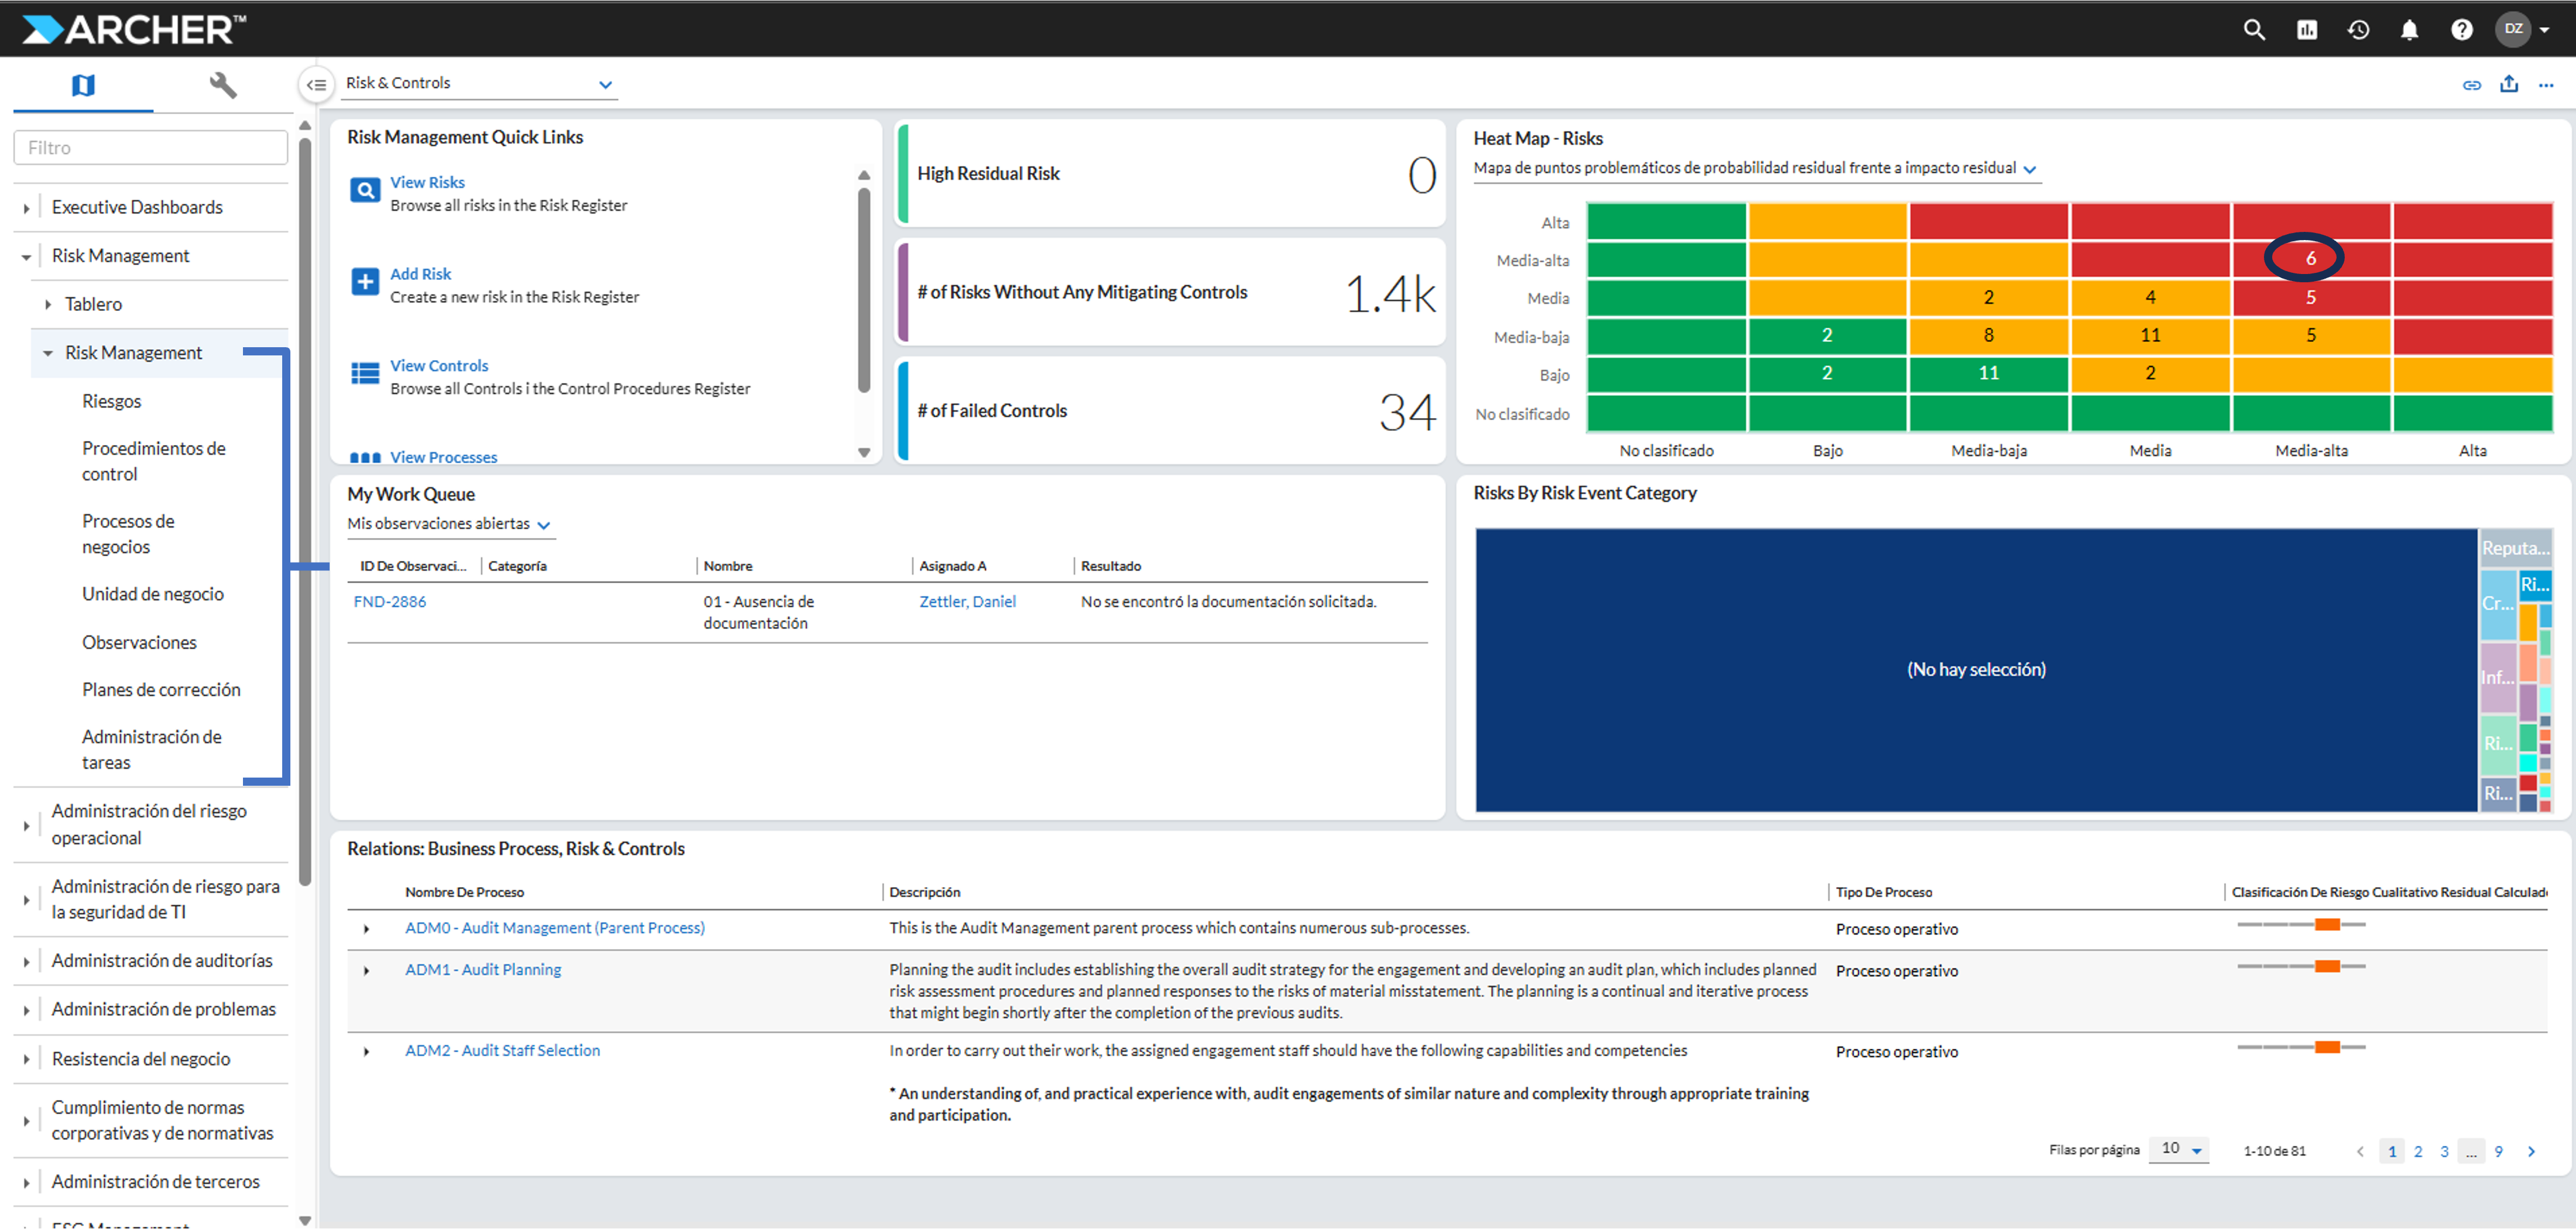Copy dashboard link via chain icon
Image resolution: width=2576 pixels, height=1229 pixels.
pyautogui.click(x=2471, y=85)
